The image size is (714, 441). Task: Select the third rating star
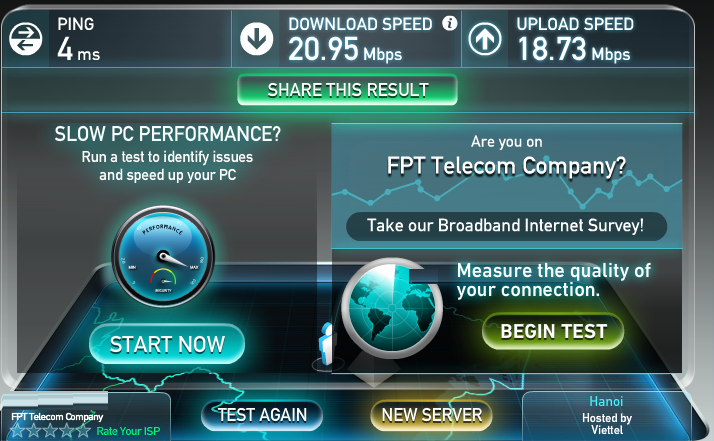point(50,431)
